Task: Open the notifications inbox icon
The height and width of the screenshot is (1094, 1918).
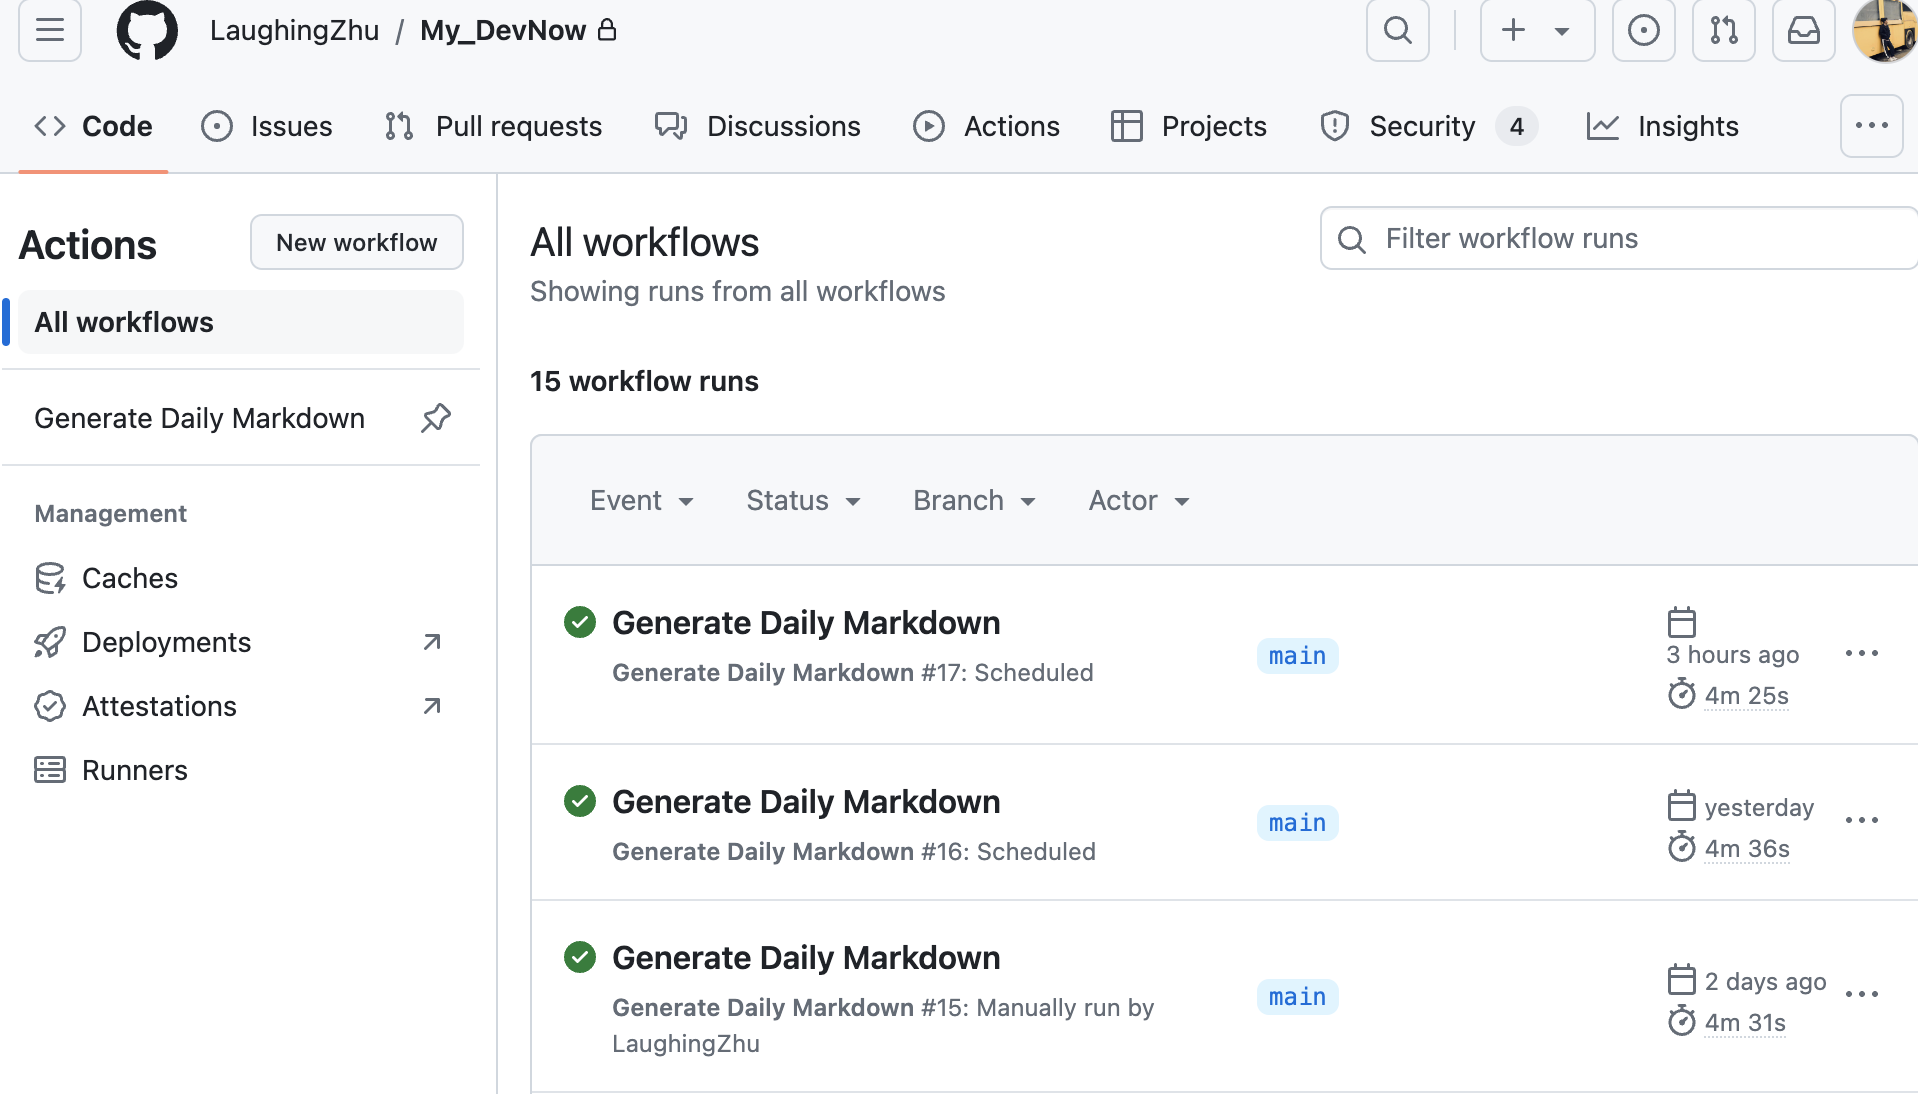Action: (1803, 30)
